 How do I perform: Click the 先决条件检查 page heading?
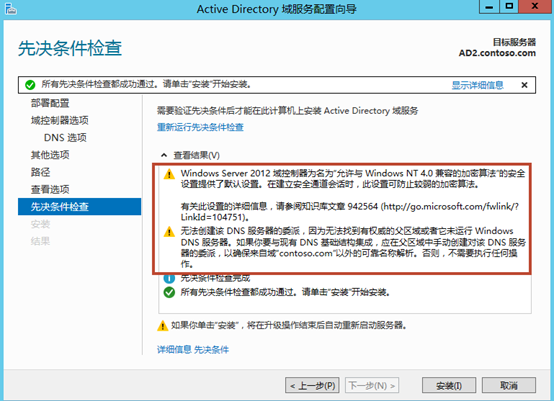tap(70, 48)
